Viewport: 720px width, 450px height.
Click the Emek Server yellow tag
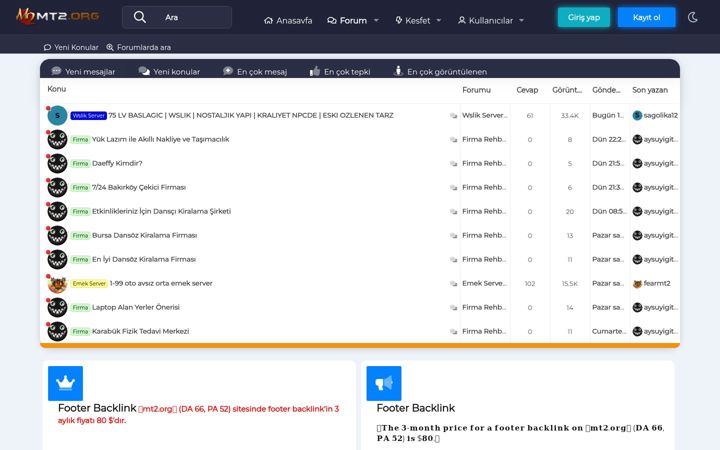tap(89, 284)
